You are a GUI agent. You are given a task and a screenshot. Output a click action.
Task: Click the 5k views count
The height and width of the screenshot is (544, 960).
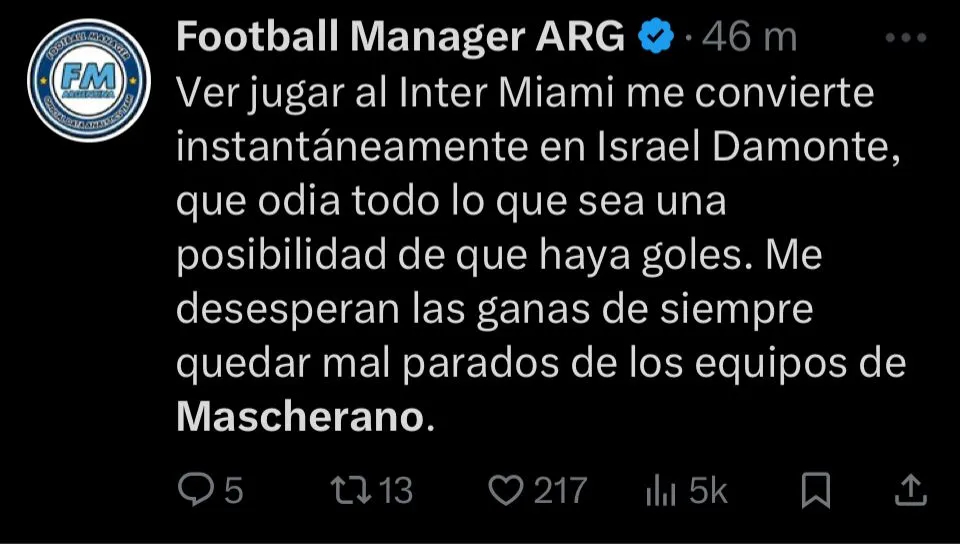point(708,490)
